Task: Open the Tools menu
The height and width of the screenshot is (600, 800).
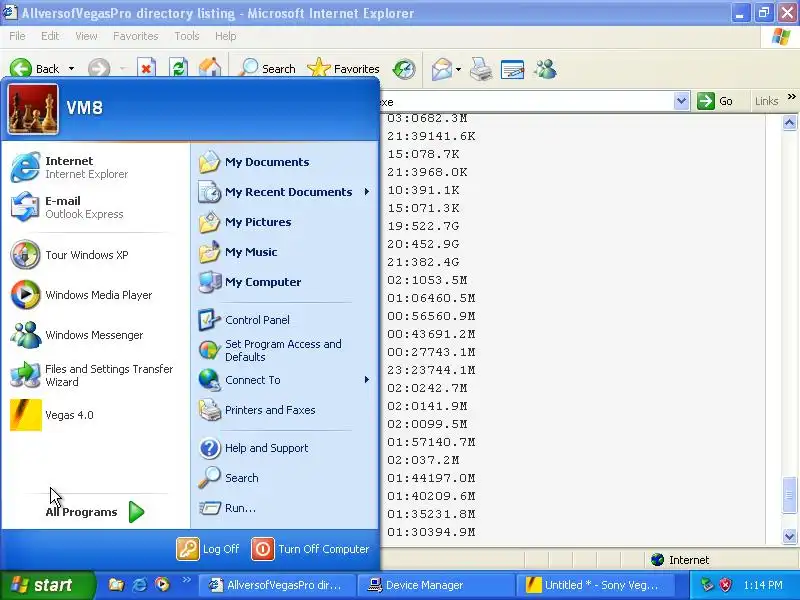Action: point(187,36)
